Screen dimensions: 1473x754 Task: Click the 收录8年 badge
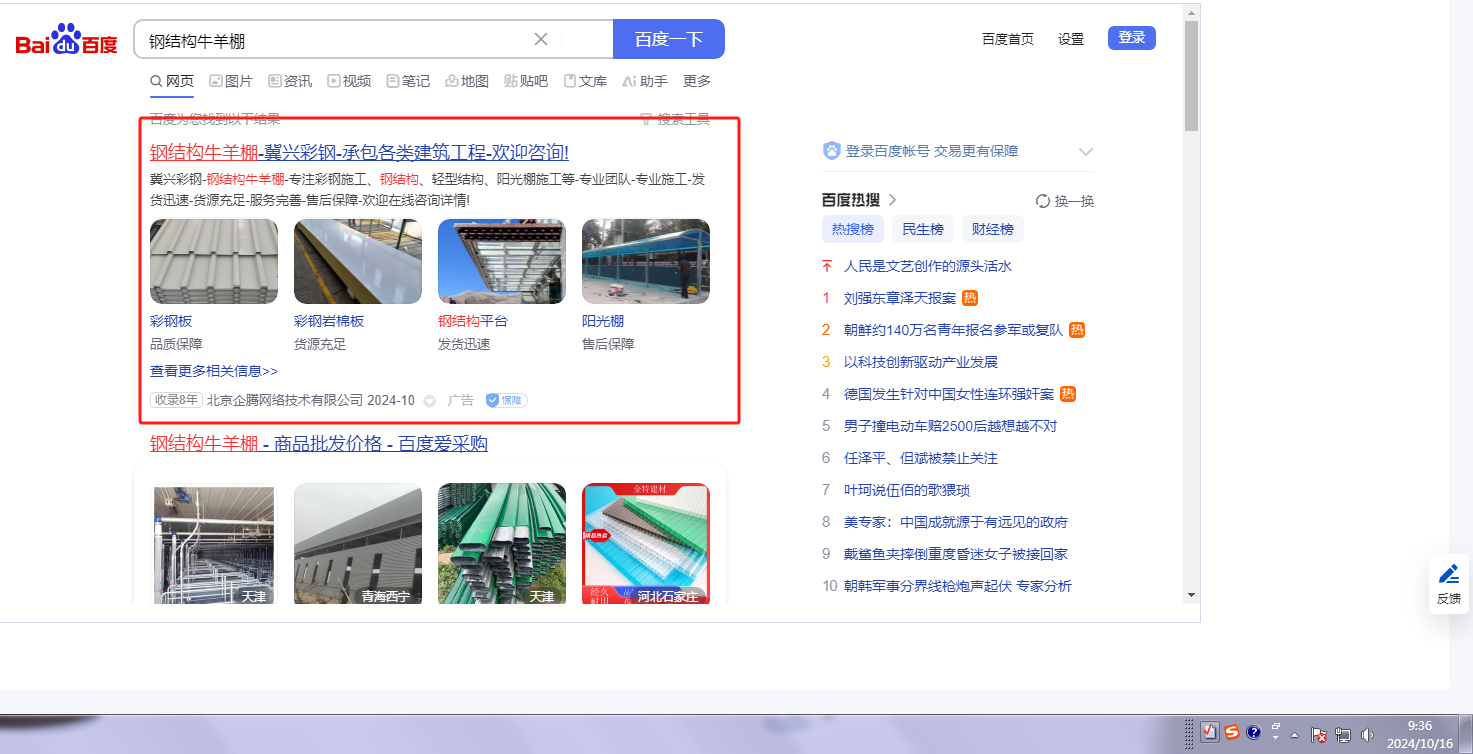click(x=176, y=400)
